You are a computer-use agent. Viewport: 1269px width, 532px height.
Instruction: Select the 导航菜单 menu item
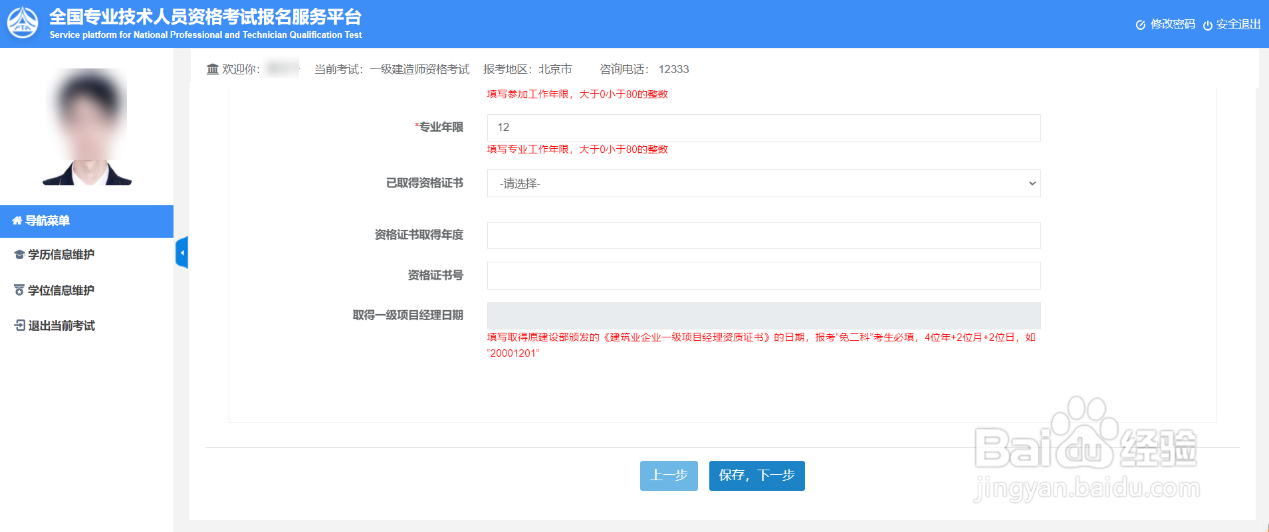[x=87, y=221]
